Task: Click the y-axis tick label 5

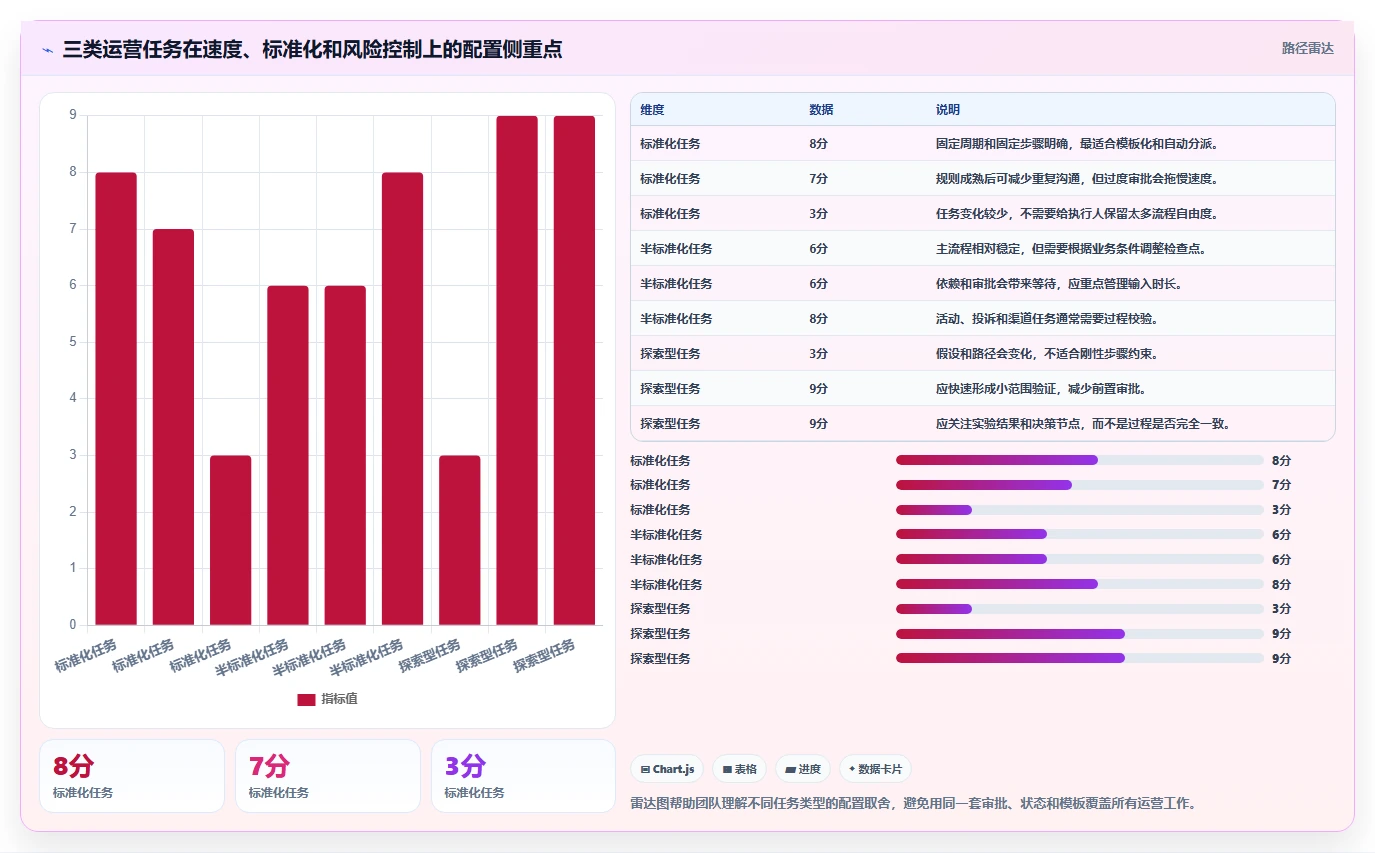Action: [x=72, y=342]
